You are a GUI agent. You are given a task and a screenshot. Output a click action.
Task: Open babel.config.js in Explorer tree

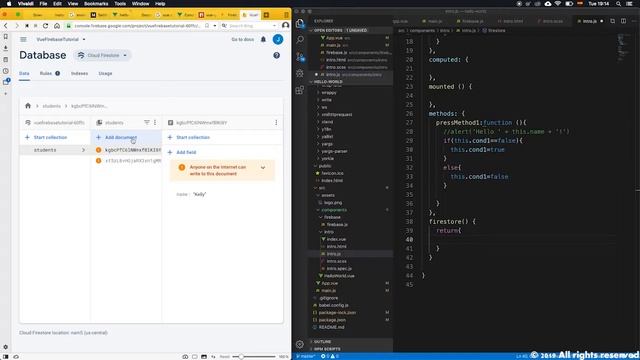tap(333, 305)
